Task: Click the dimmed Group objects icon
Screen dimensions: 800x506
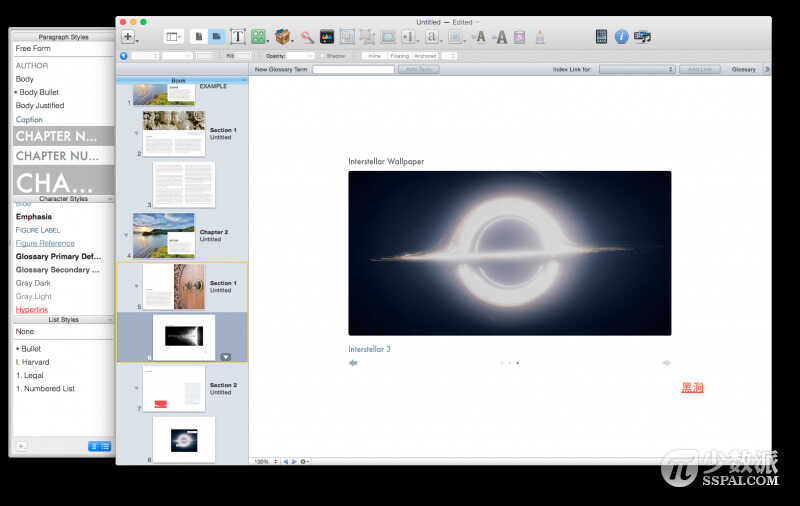Action: tap(367, 37)
